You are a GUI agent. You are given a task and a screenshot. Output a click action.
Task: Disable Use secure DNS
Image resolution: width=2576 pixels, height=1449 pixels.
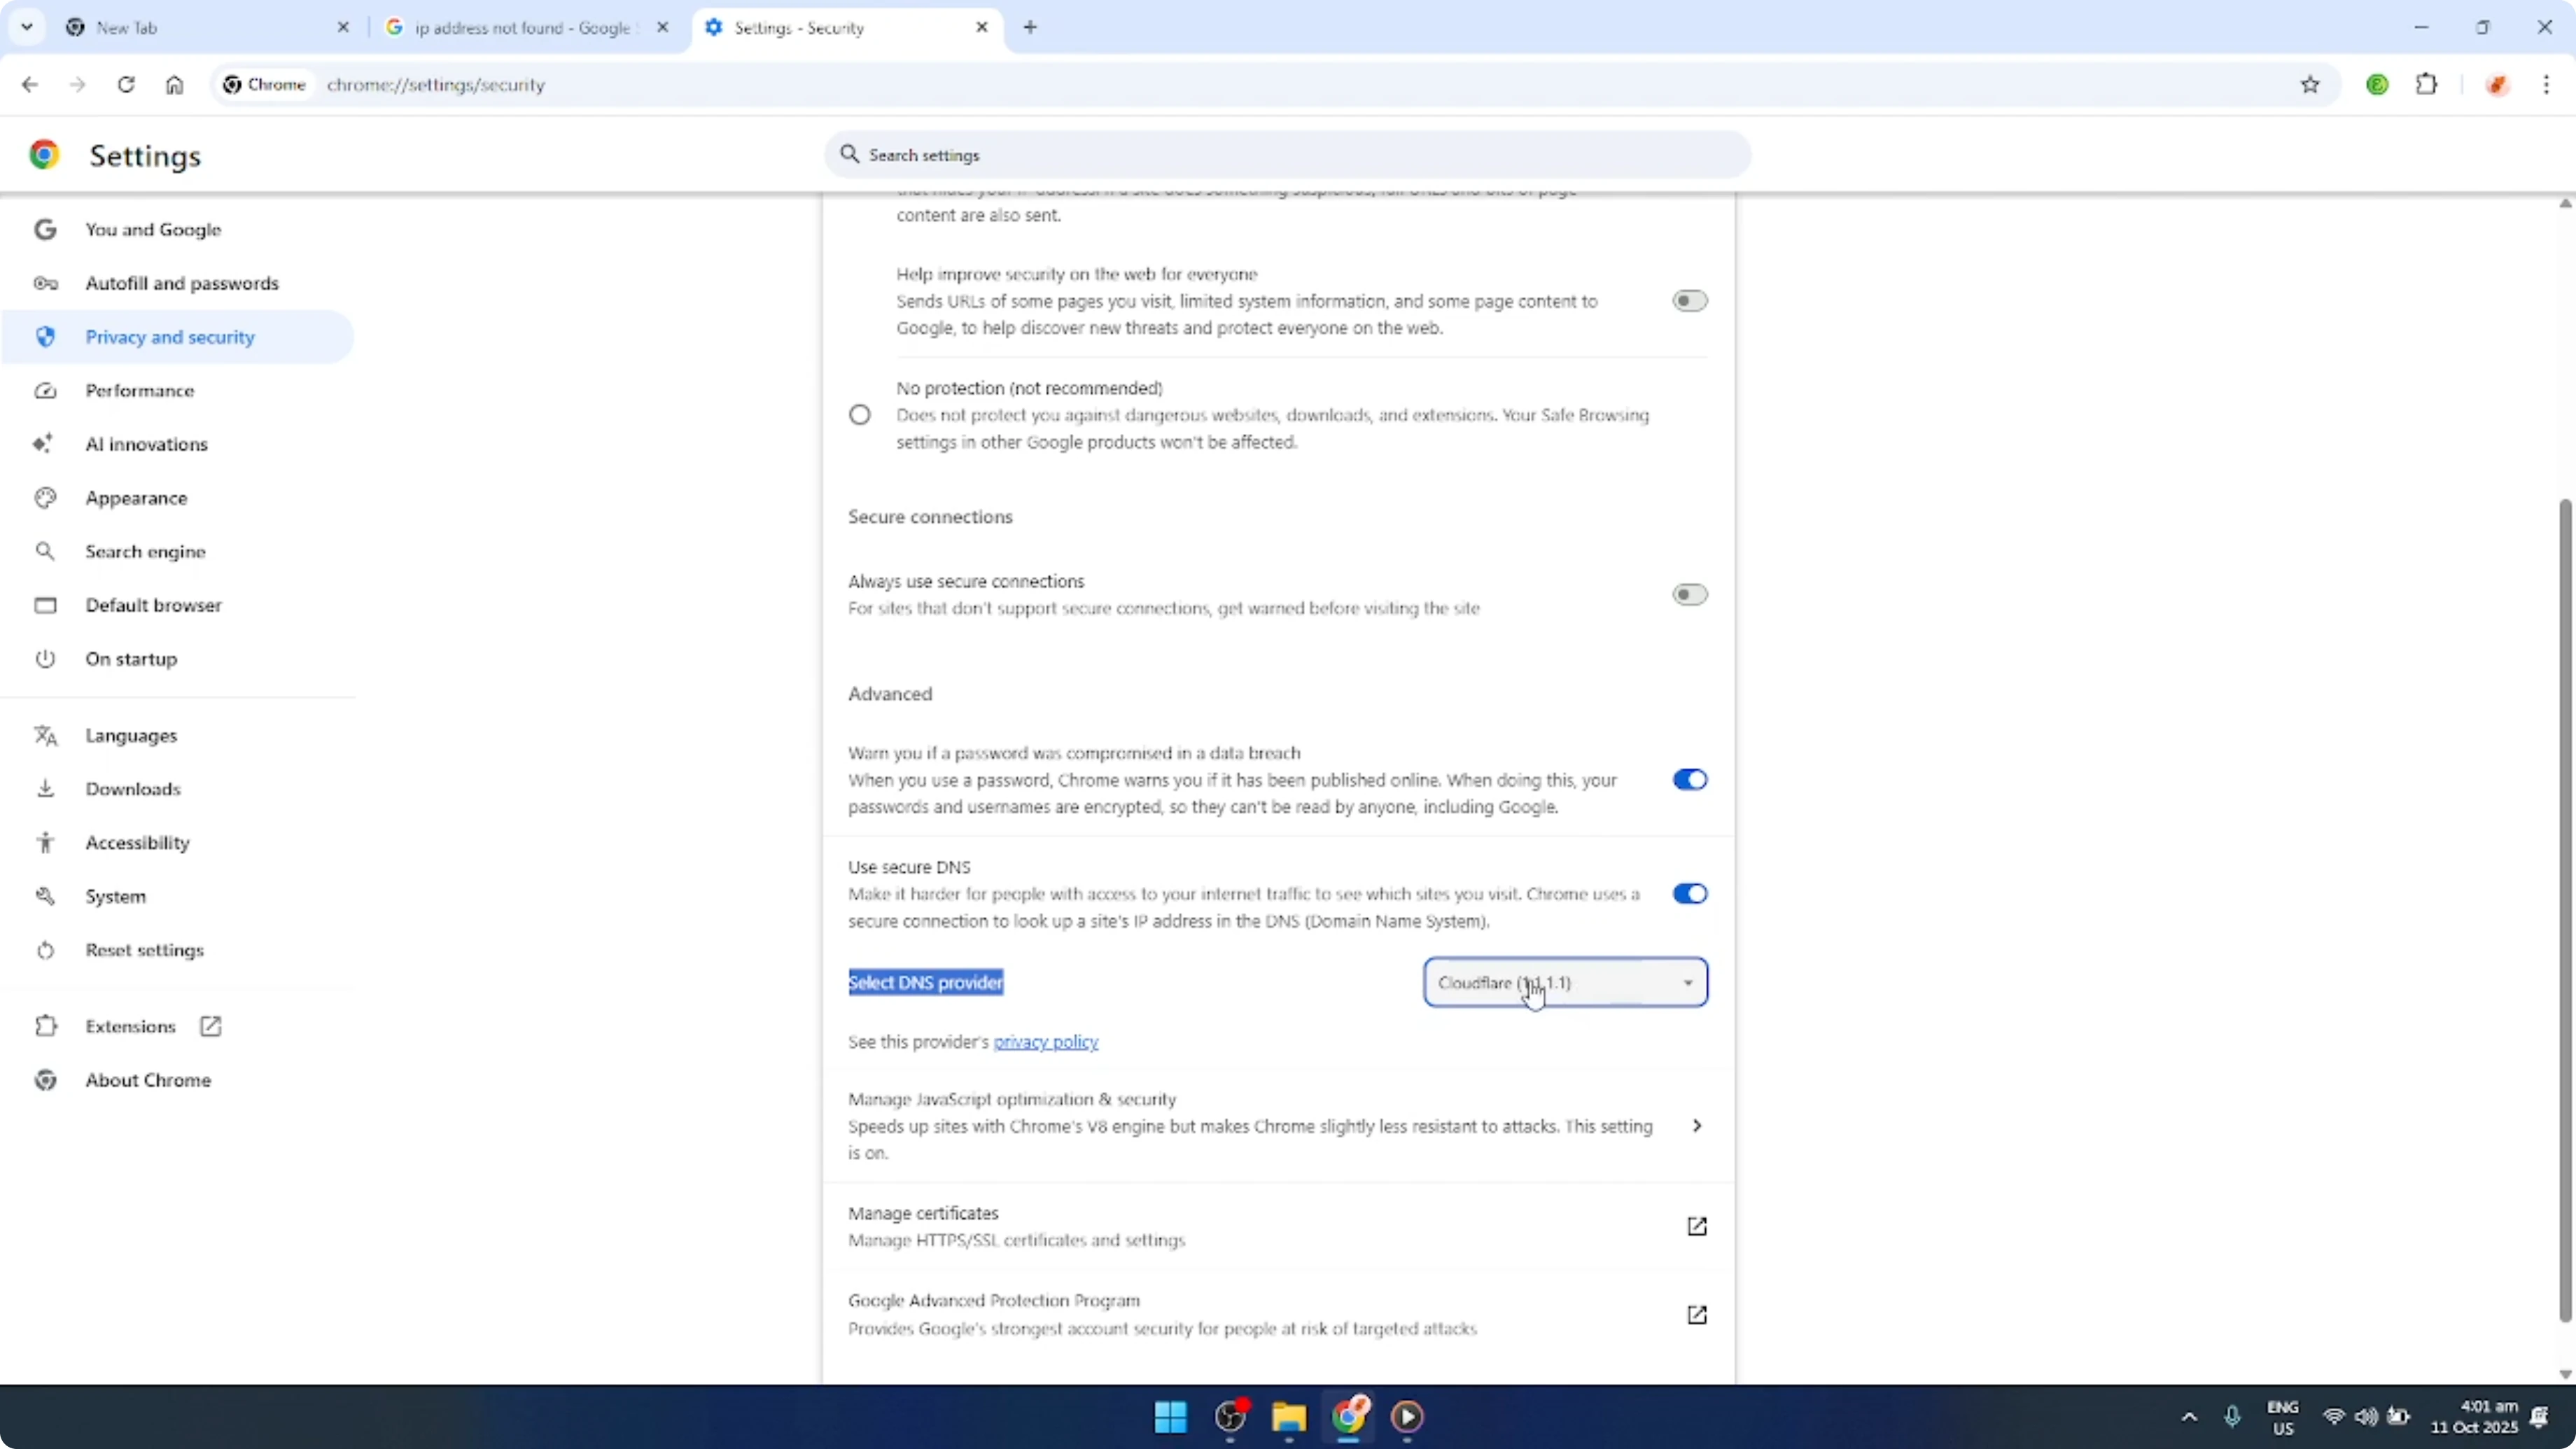[x=1690, y=893]
